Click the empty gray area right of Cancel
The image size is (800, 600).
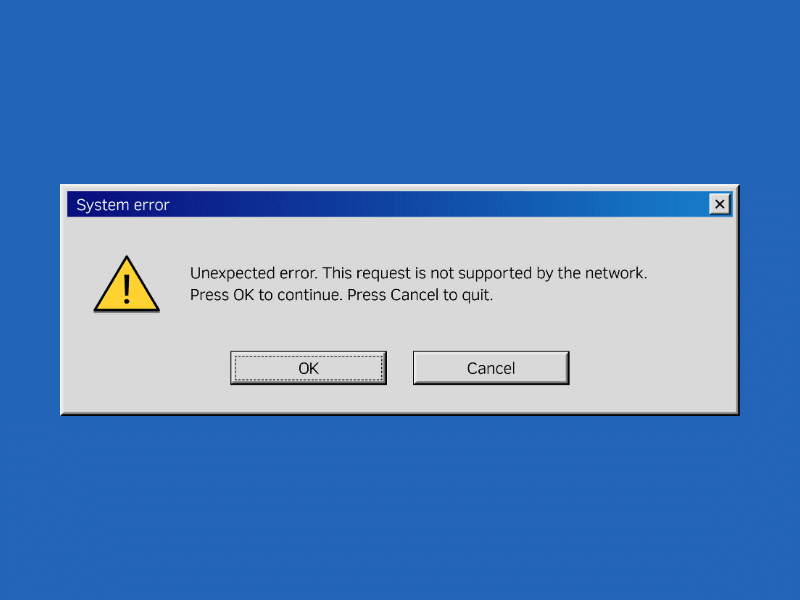[x=652, y=368]
